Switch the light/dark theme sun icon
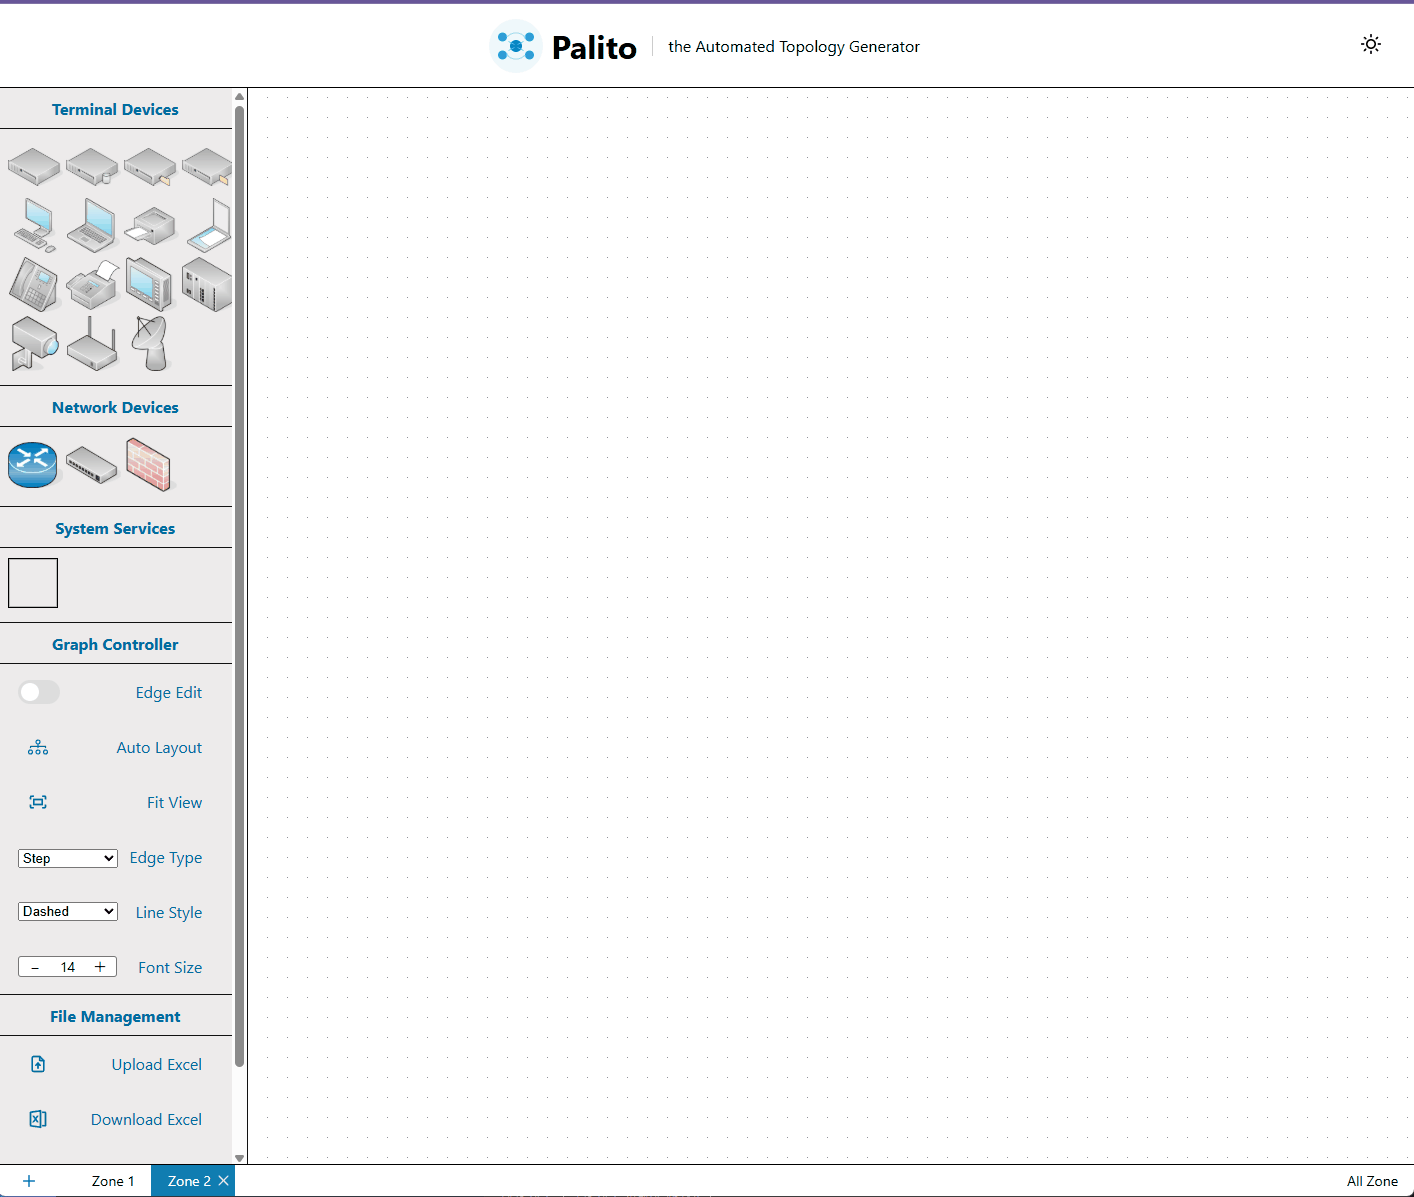Image resolution: width=1414 pixels, height=1197 pixels. click(x=1371, y=44)
